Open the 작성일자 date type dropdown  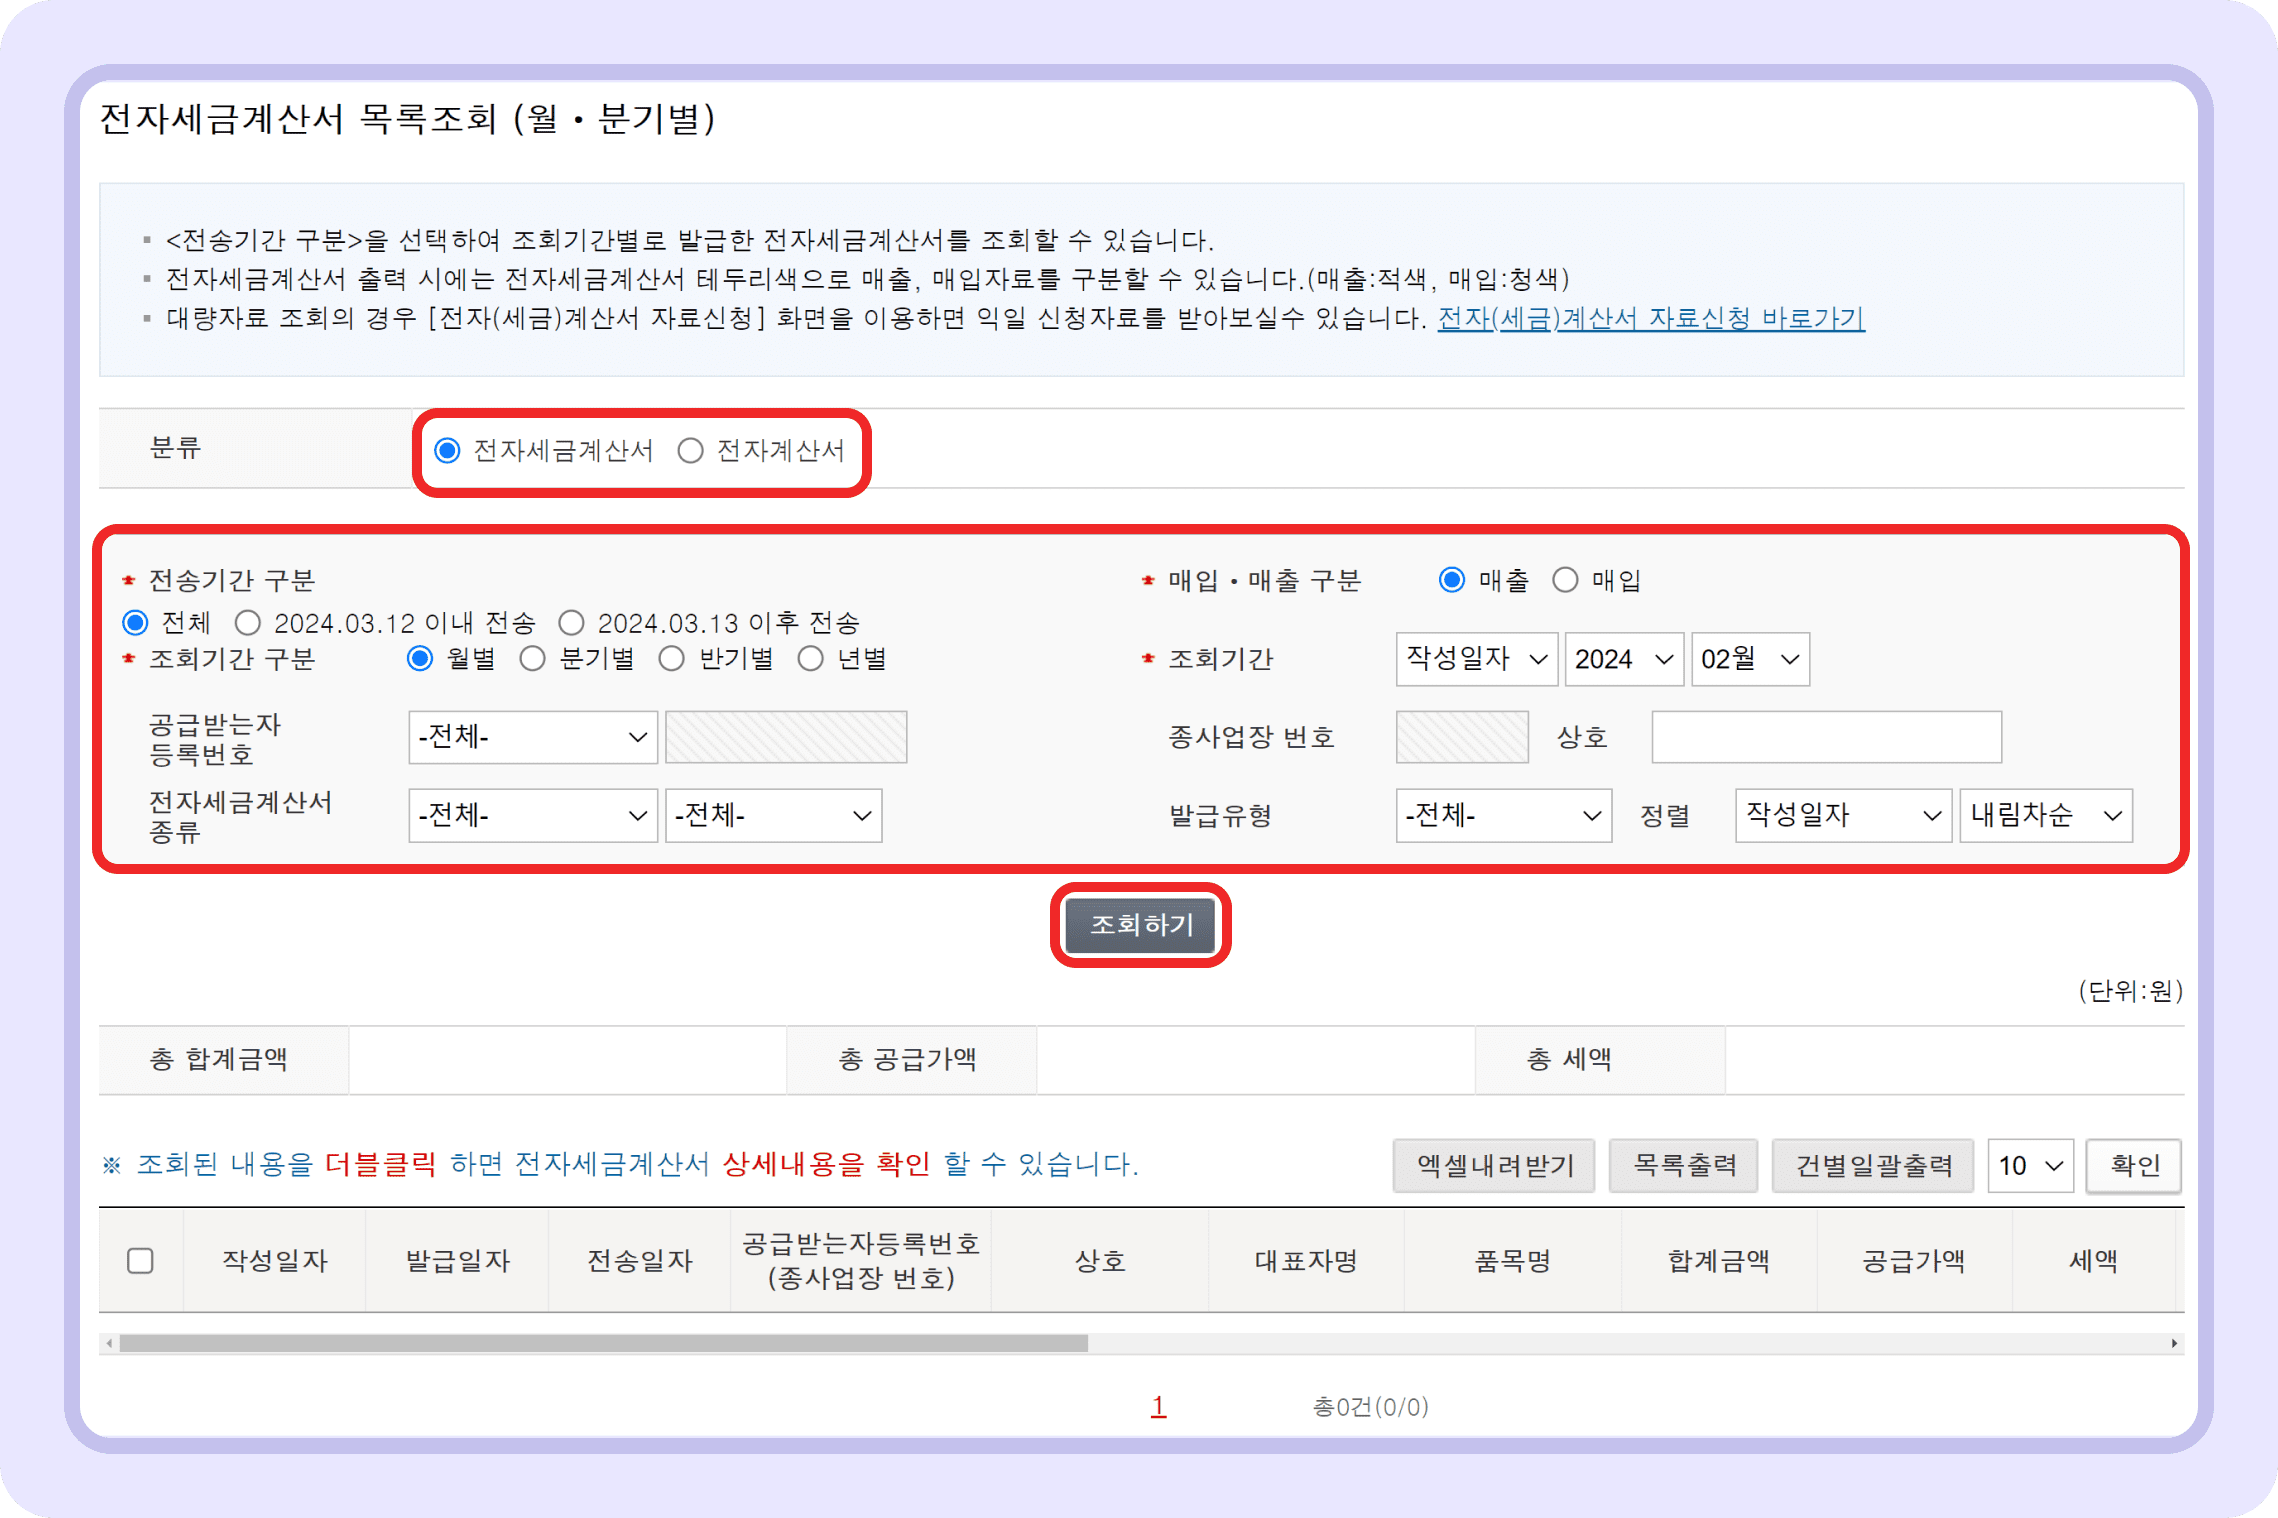point(1476,659)
